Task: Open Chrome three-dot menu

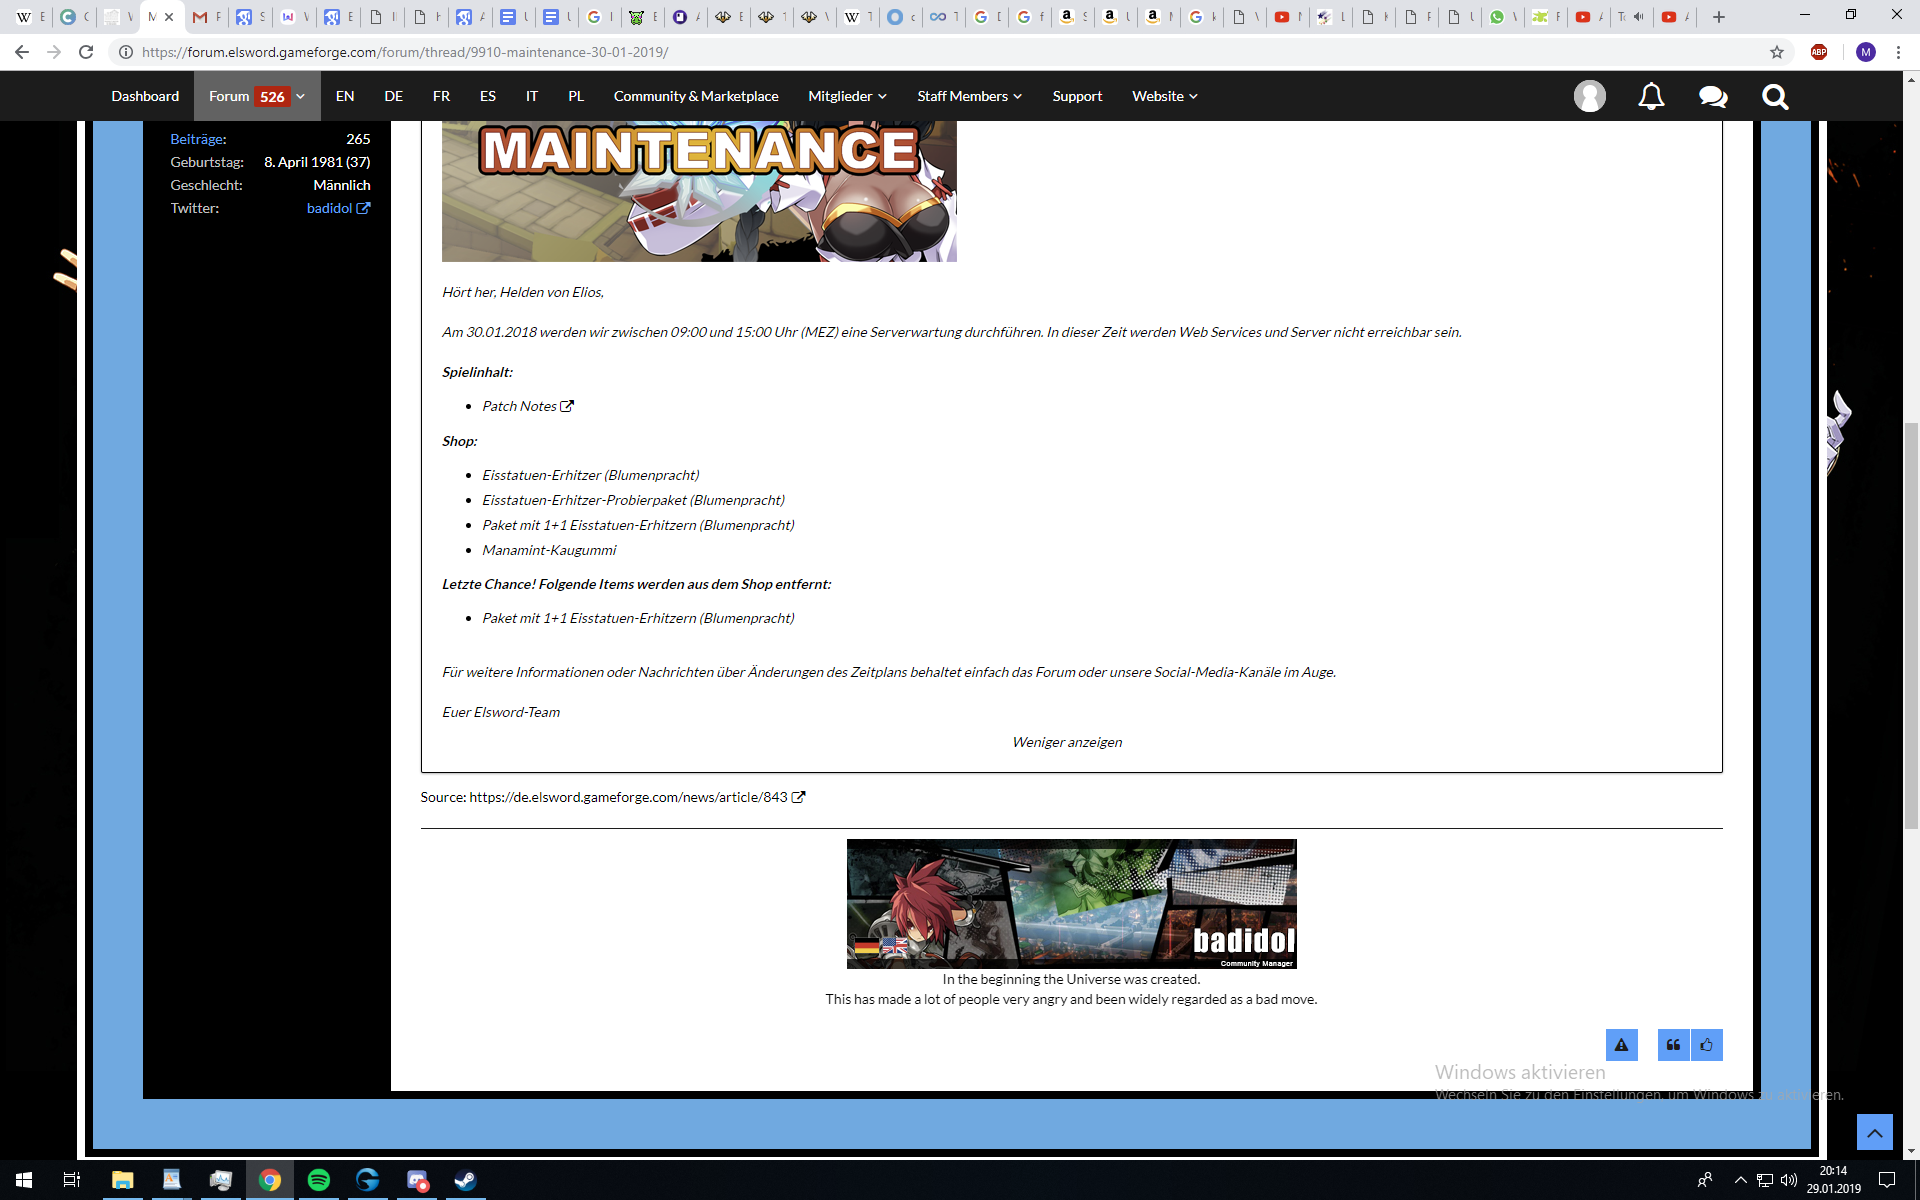Action: tap(1898, 52)
